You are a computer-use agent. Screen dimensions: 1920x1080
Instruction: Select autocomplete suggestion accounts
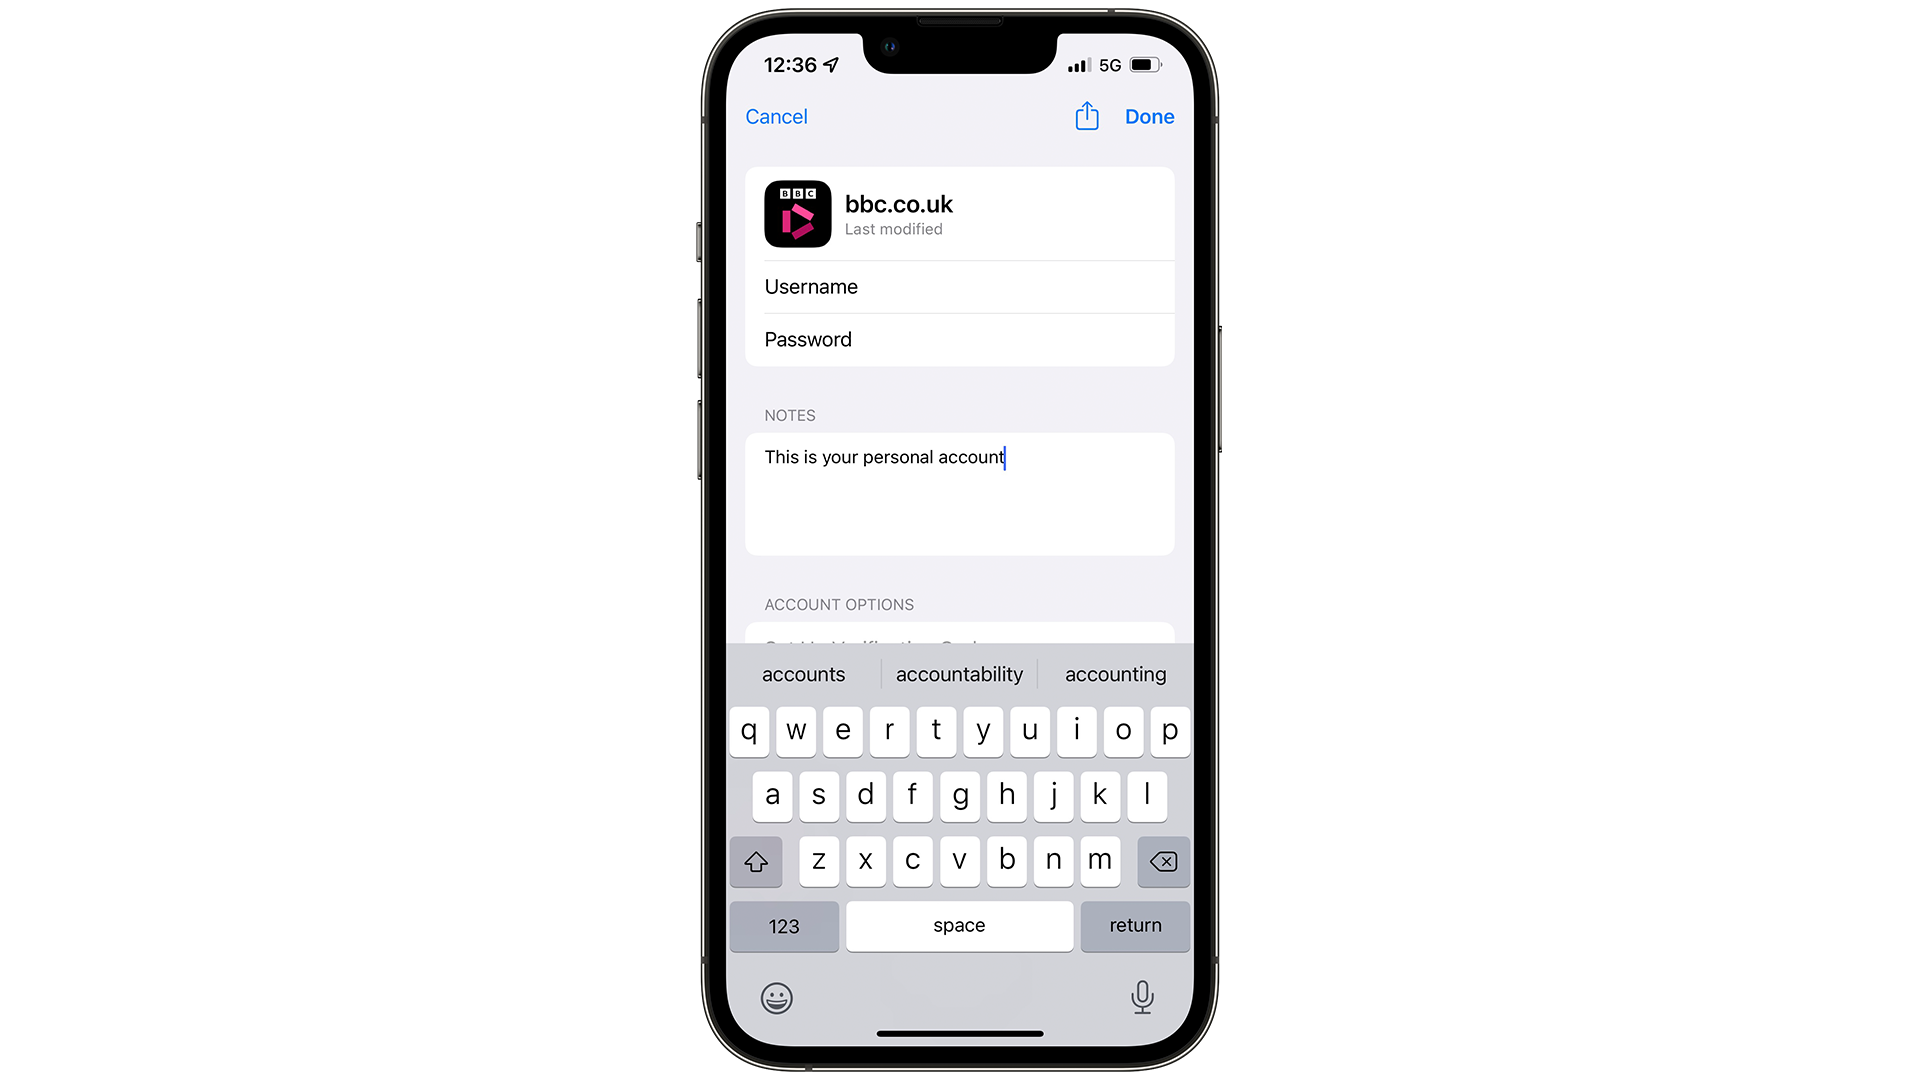(804, 674)
